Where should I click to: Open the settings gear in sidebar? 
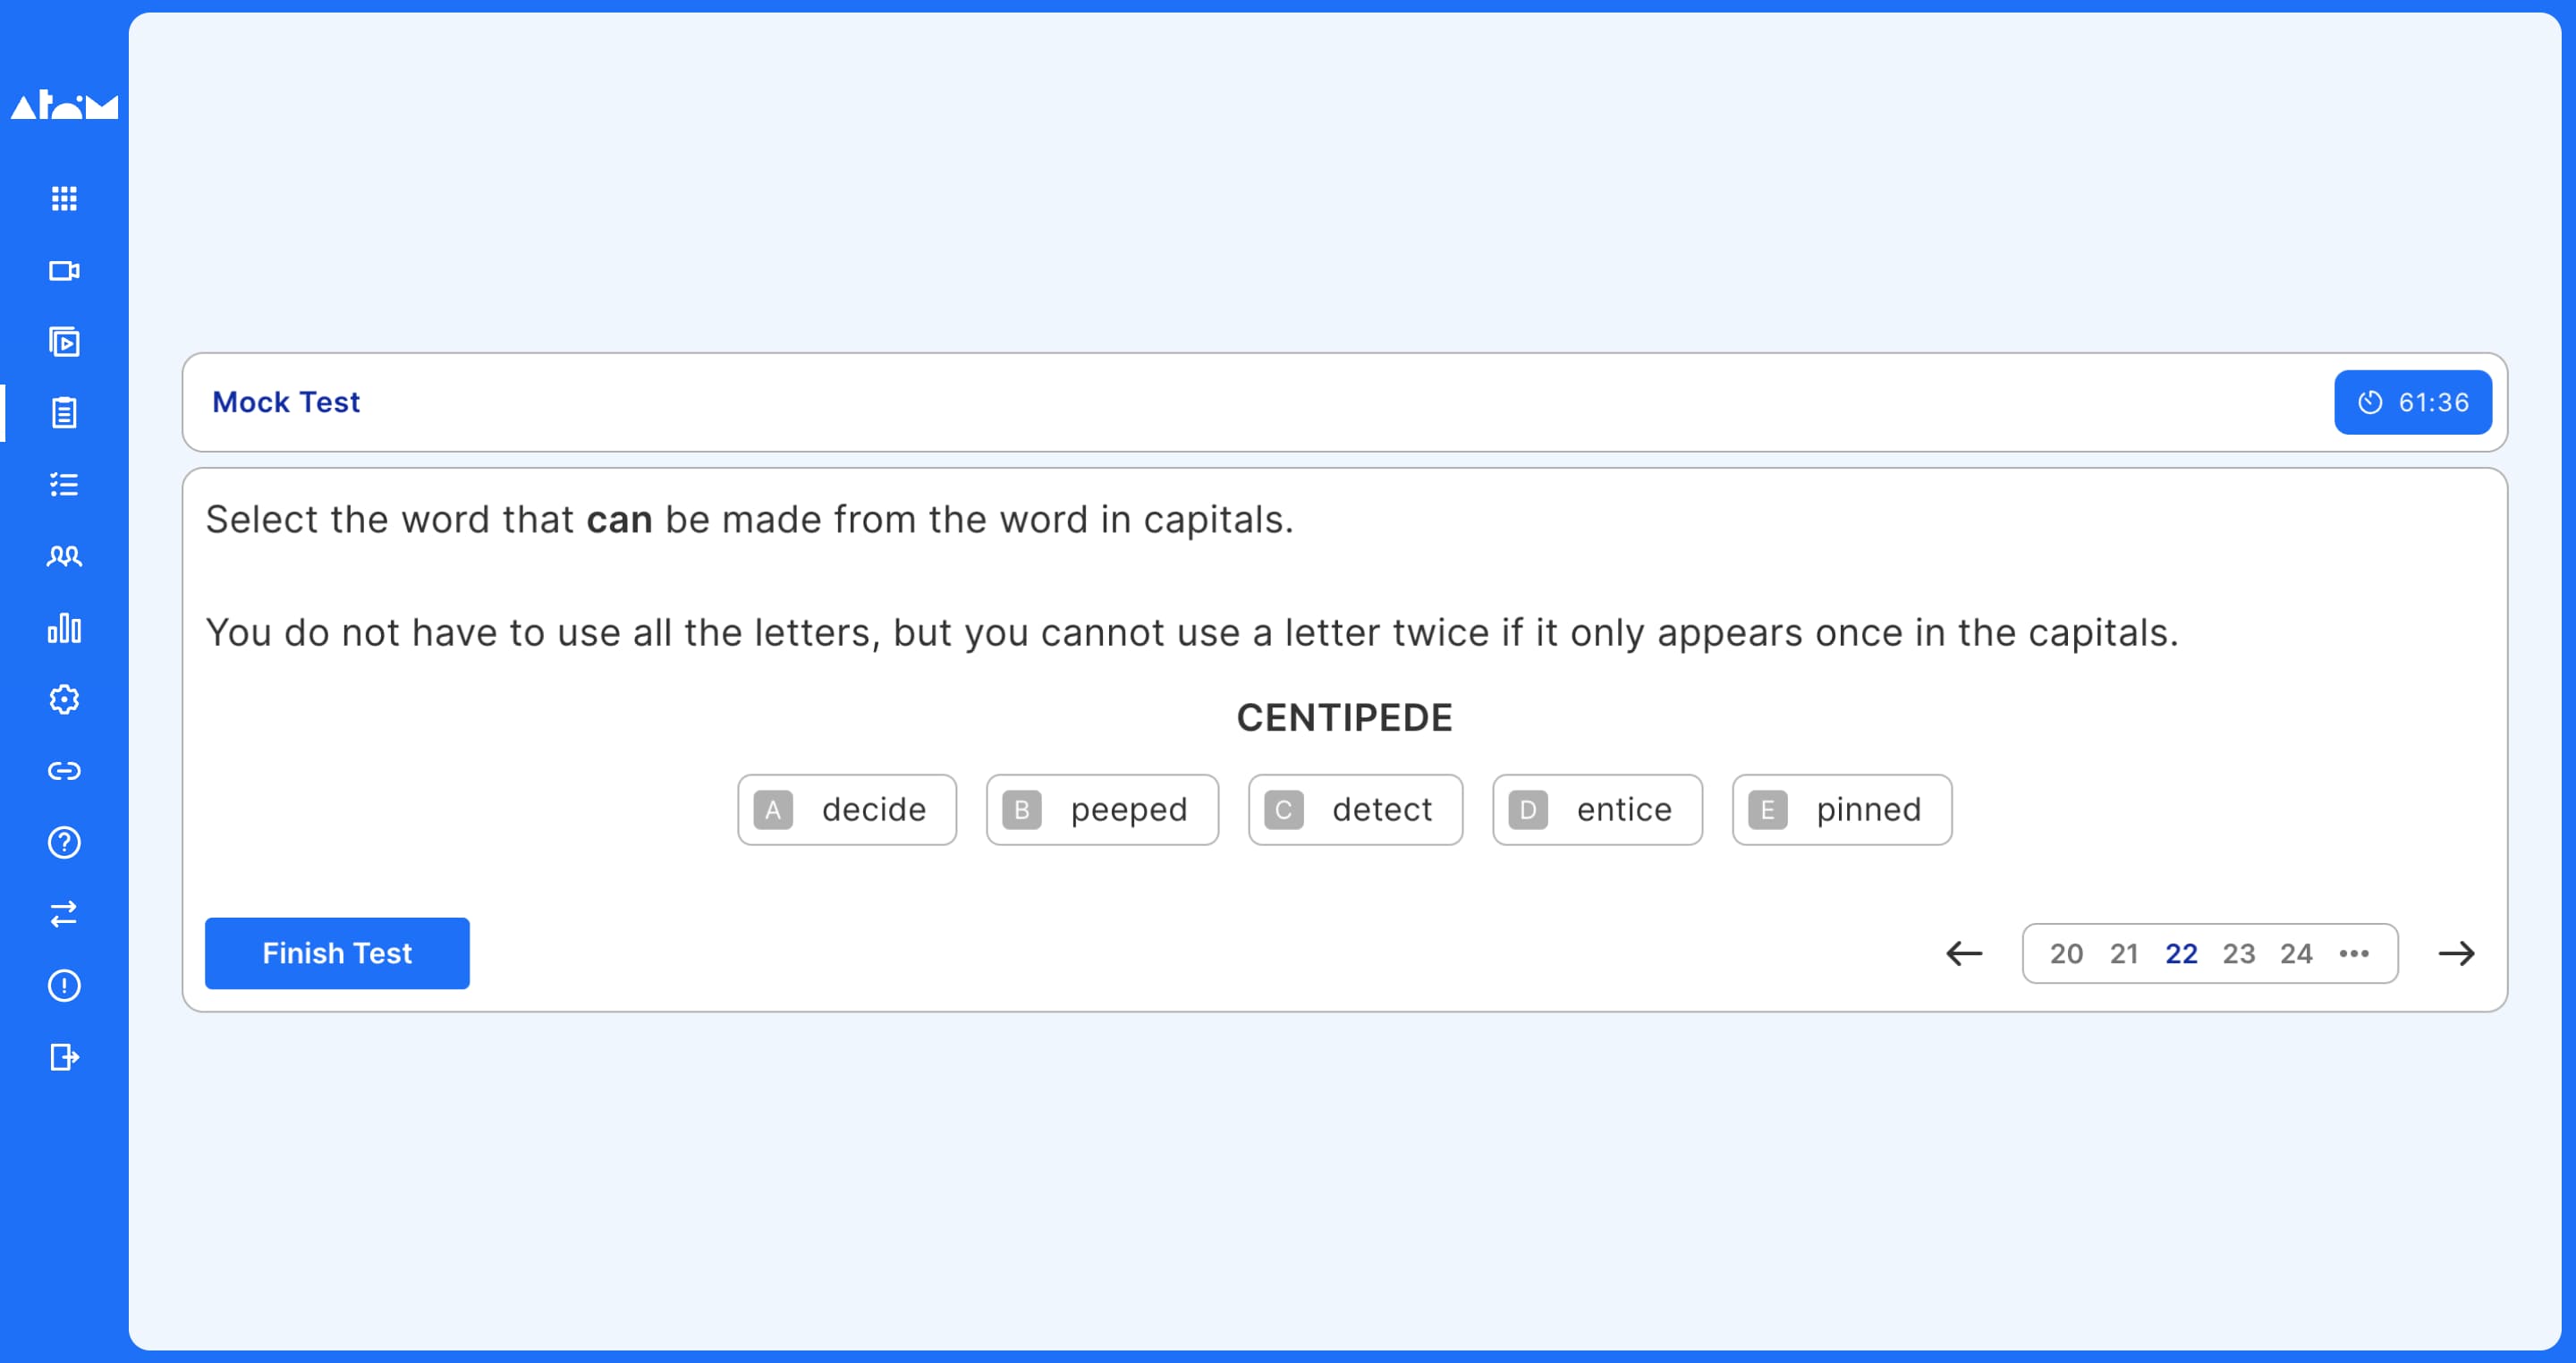coord(63,700)
